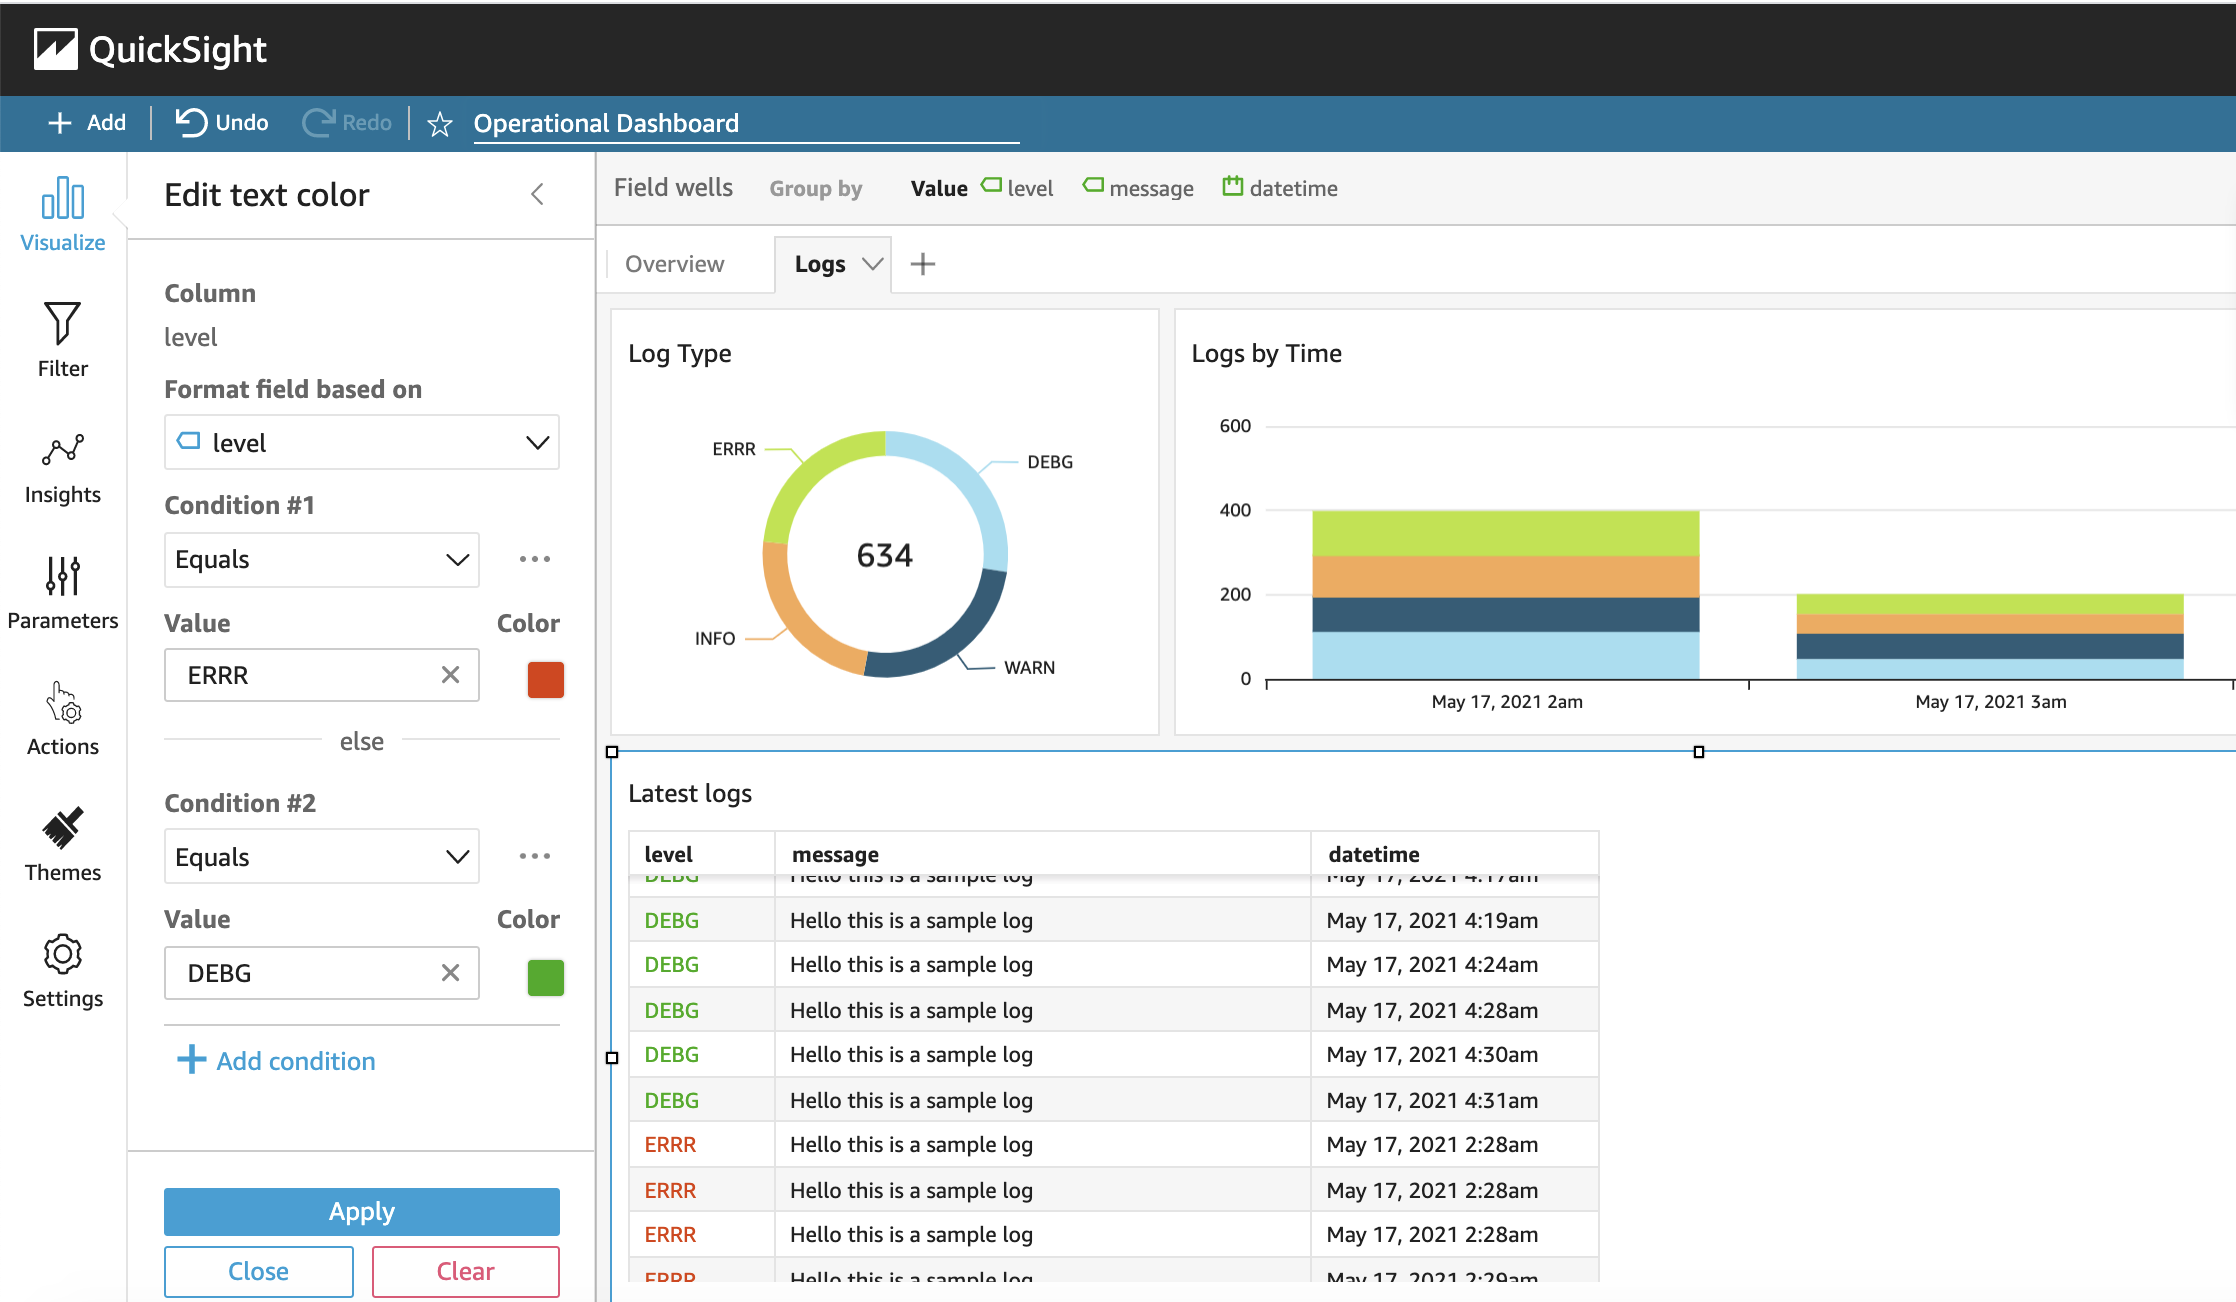The image size is (2236, 1302).
Task: Clear the ERRR value field
Action: tap(450, 675)
